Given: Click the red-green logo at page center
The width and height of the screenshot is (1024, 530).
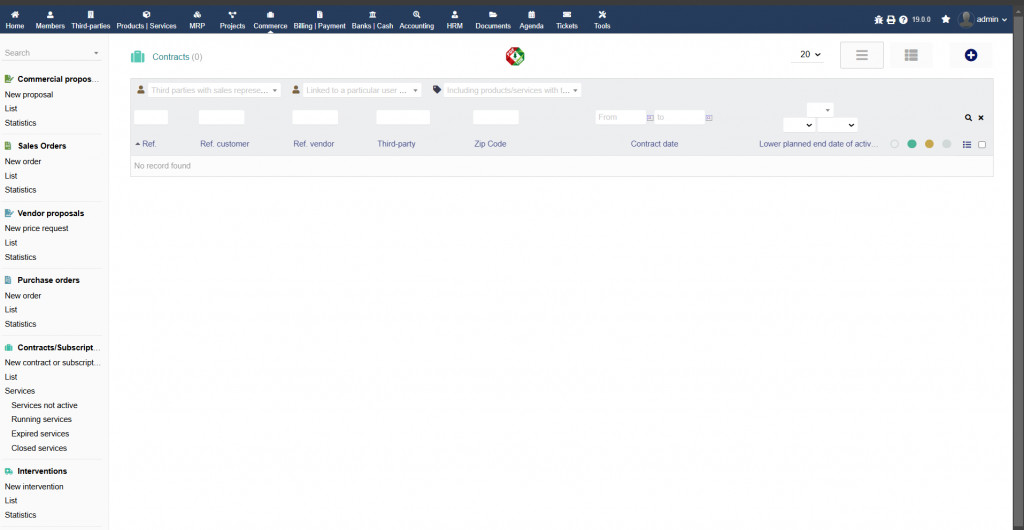Looking at the screenshot, I should (x=515, y=56).
